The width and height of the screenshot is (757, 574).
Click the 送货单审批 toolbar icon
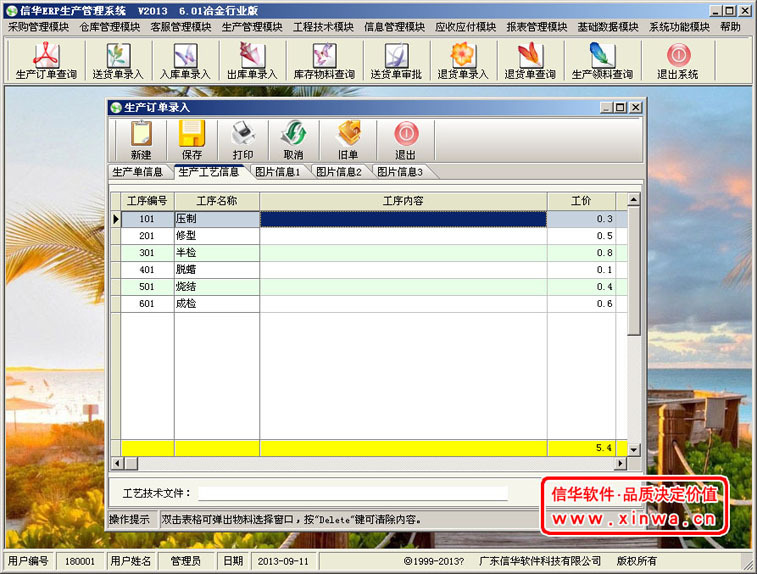tap(396, 60)
